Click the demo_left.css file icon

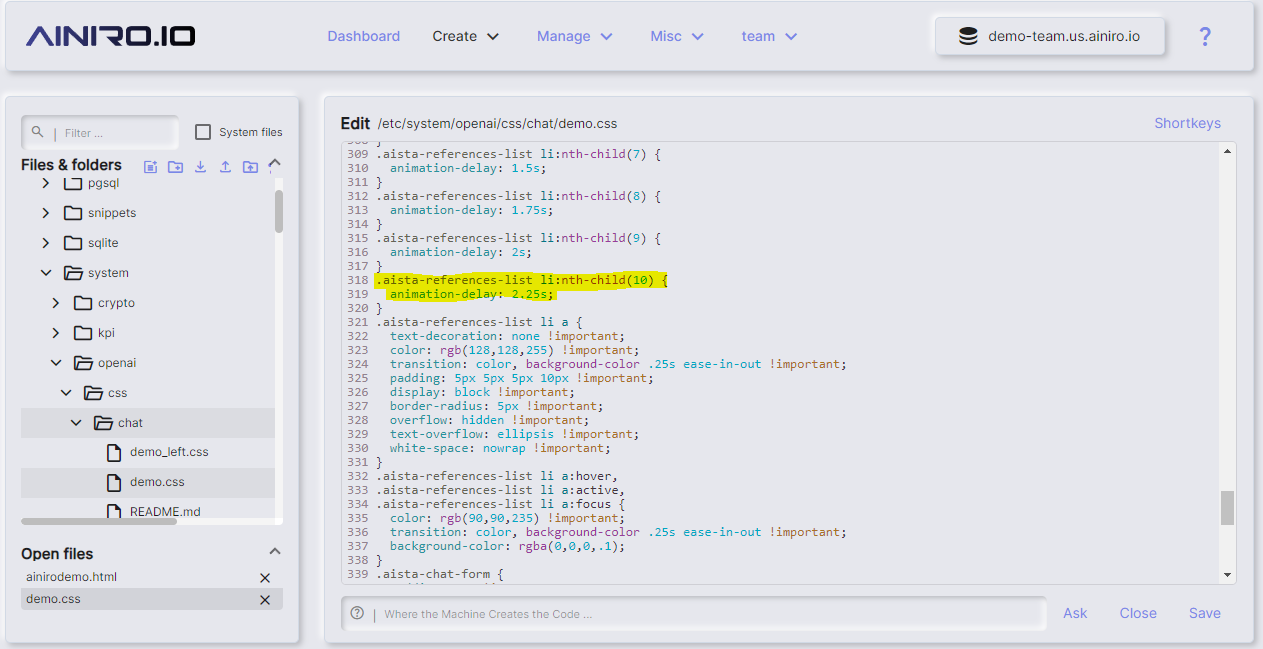114,452
